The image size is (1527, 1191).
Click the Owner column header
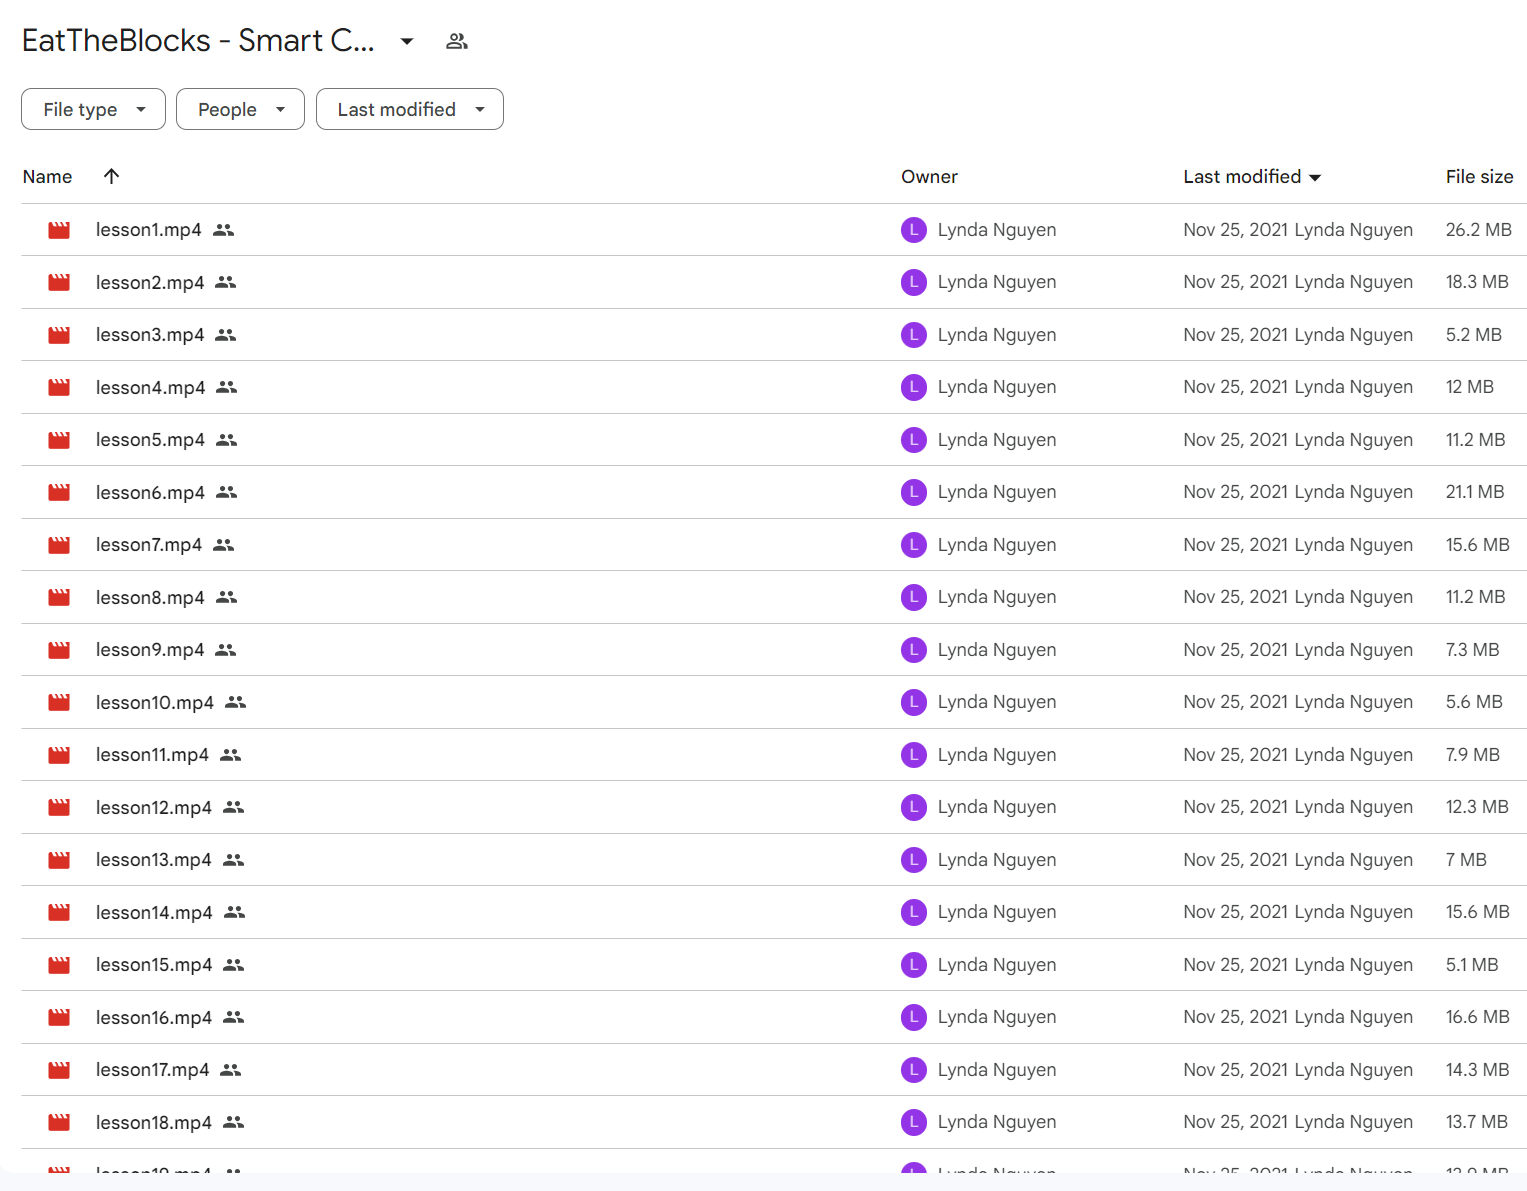929,177
